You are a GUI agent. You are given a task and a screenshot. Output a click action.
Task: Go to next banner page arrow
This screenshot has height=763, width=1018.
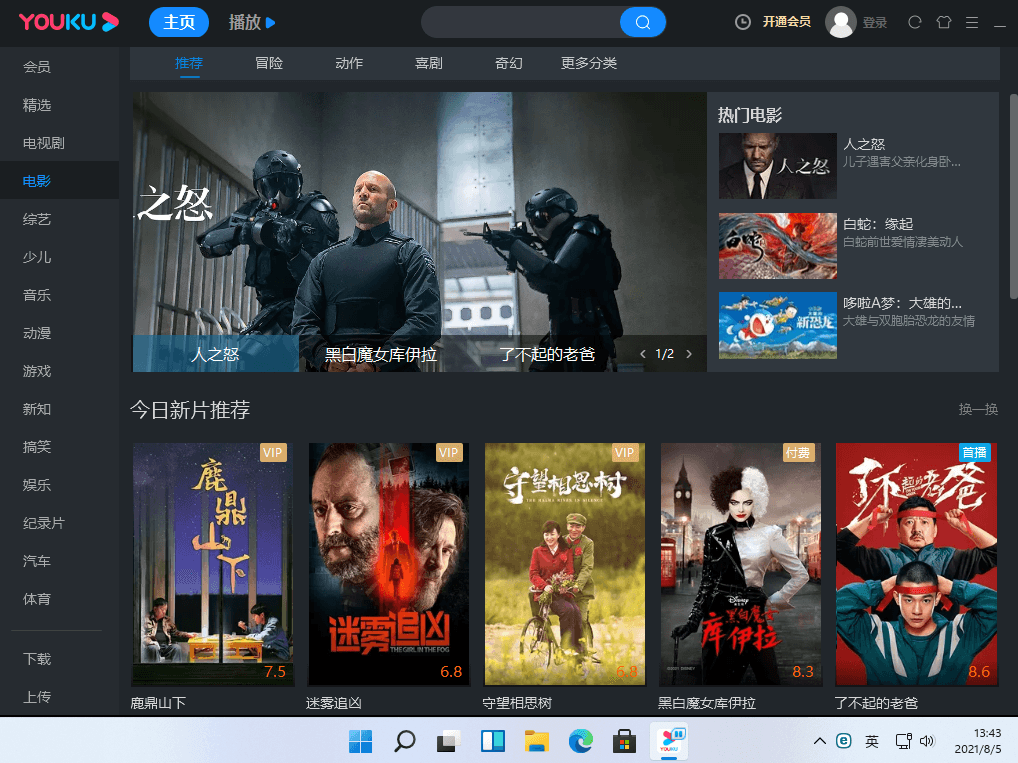pyautogui.click(x=689, y=354)
